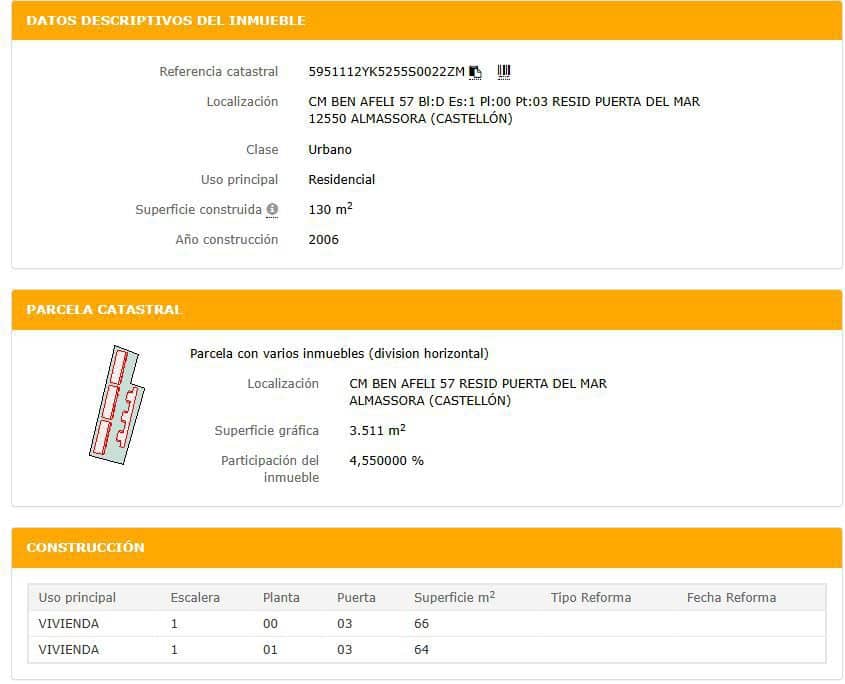Open the parcel map thumbnail

(x=115, y=403)
